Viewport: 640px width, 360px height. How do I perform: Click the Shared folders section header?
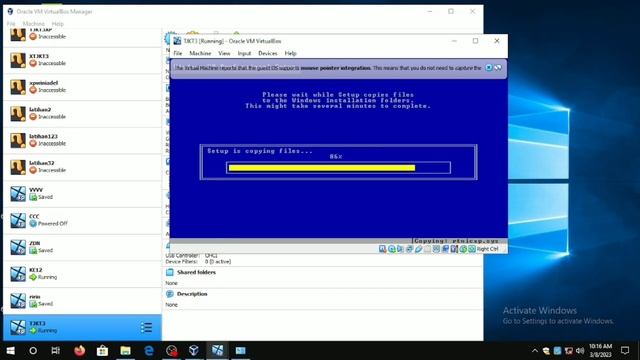tap(196, 272)
